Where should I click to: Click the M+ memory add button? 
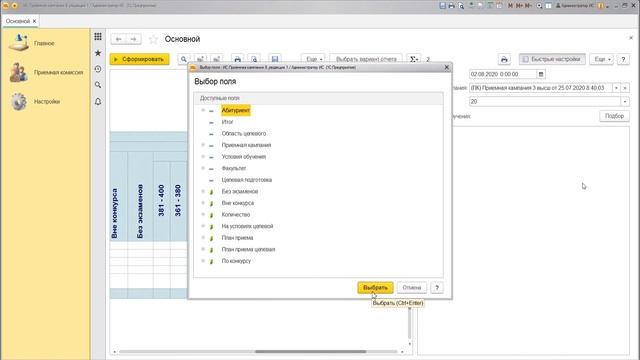click(x=519, y=6)
